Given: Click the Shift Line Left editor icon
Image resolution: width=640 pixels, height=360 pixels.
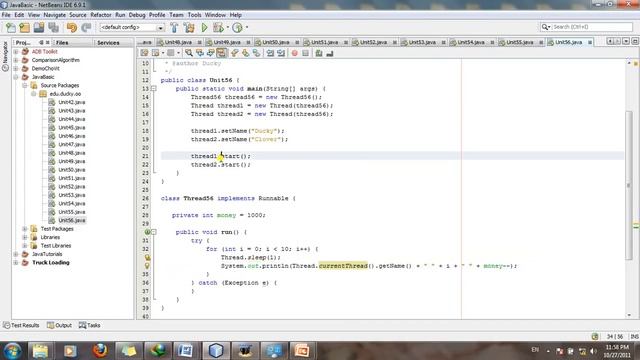Looking at the screenshot, I should click(x=270, y=53).
